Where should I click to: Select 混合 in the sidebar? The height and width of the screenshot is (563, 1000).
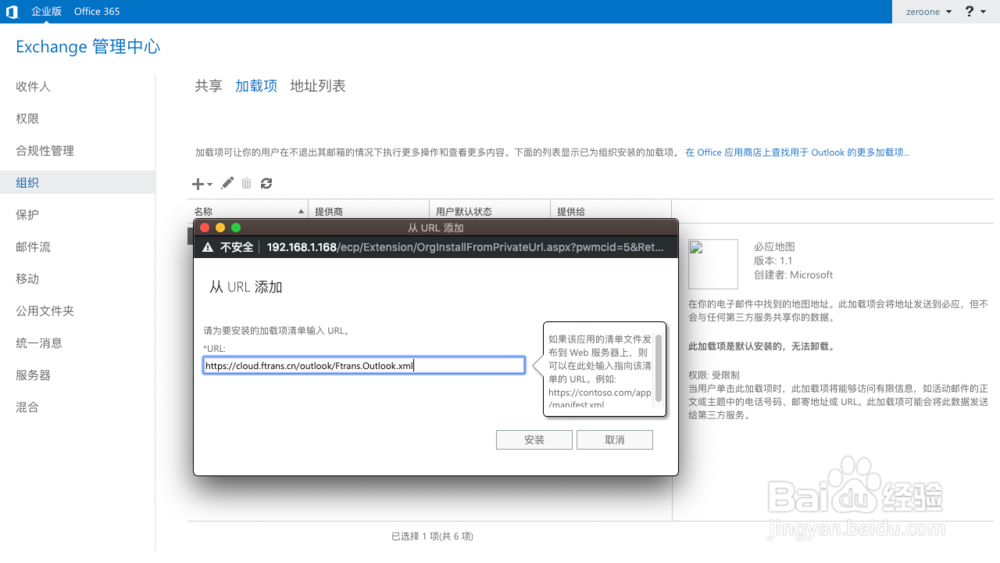coord(27,407)
